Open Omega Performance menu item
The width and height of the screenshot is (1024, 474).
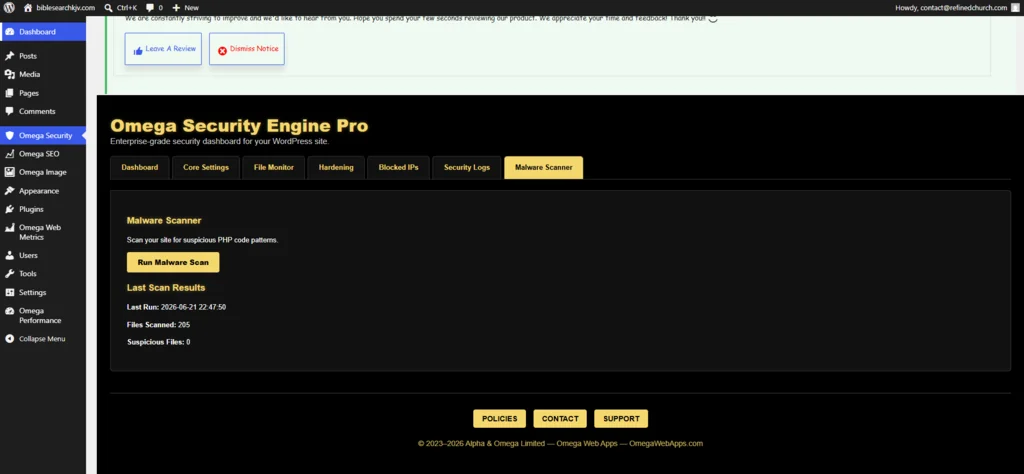tap(42, 315)
